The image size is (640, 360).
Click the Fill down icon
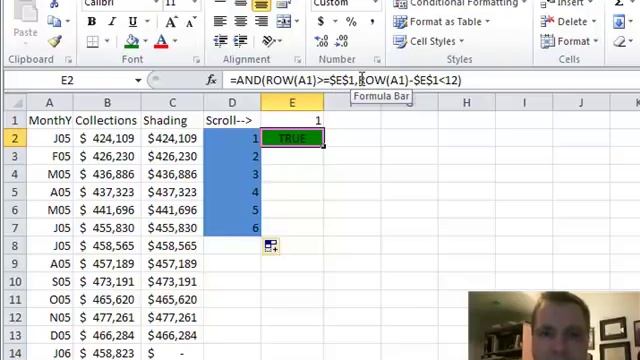point(619,22)
